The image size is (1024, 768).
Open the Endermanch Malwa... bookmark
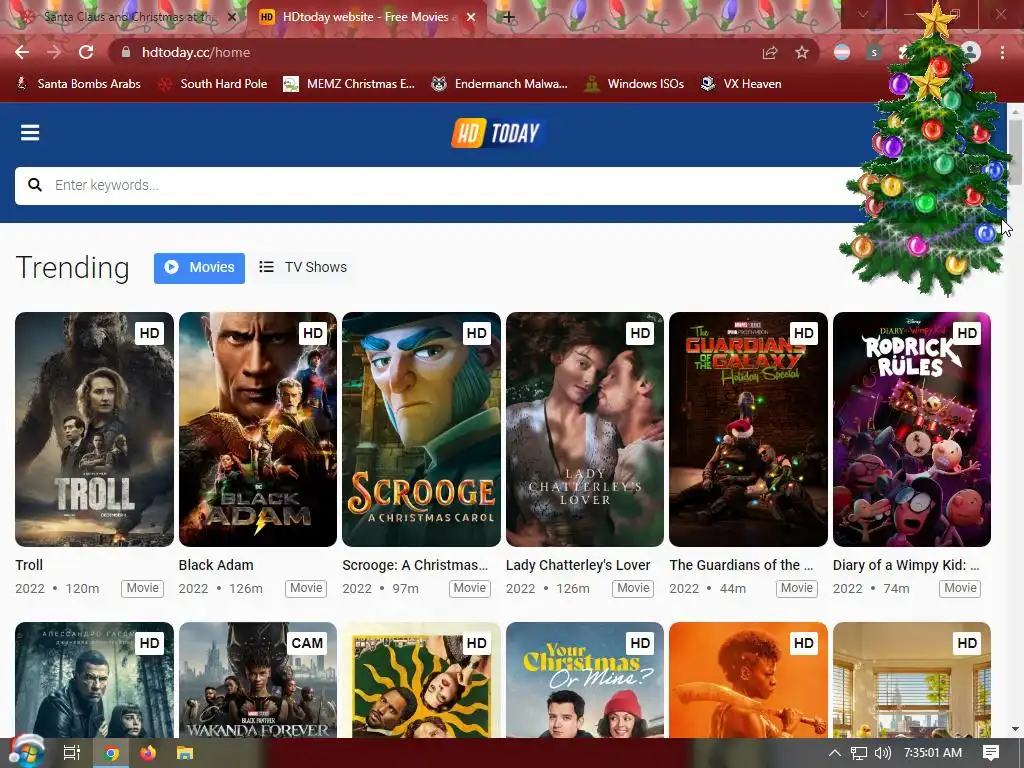point(500,84)
